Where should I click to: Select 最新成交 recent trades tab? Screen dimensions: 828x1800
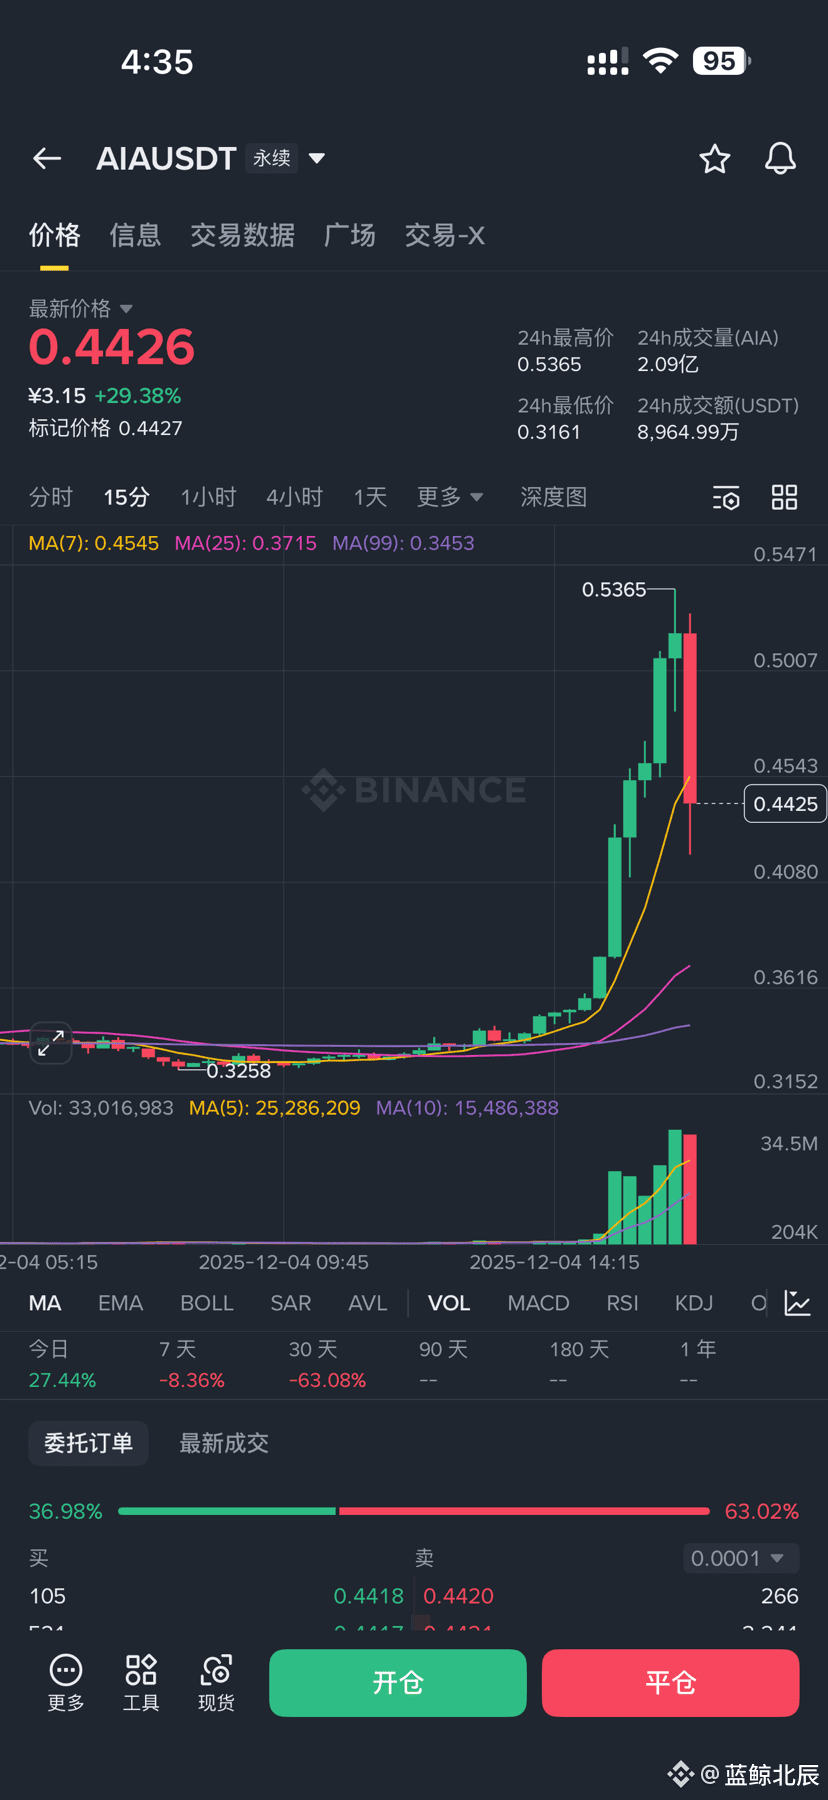click(x=224, y=1443)
